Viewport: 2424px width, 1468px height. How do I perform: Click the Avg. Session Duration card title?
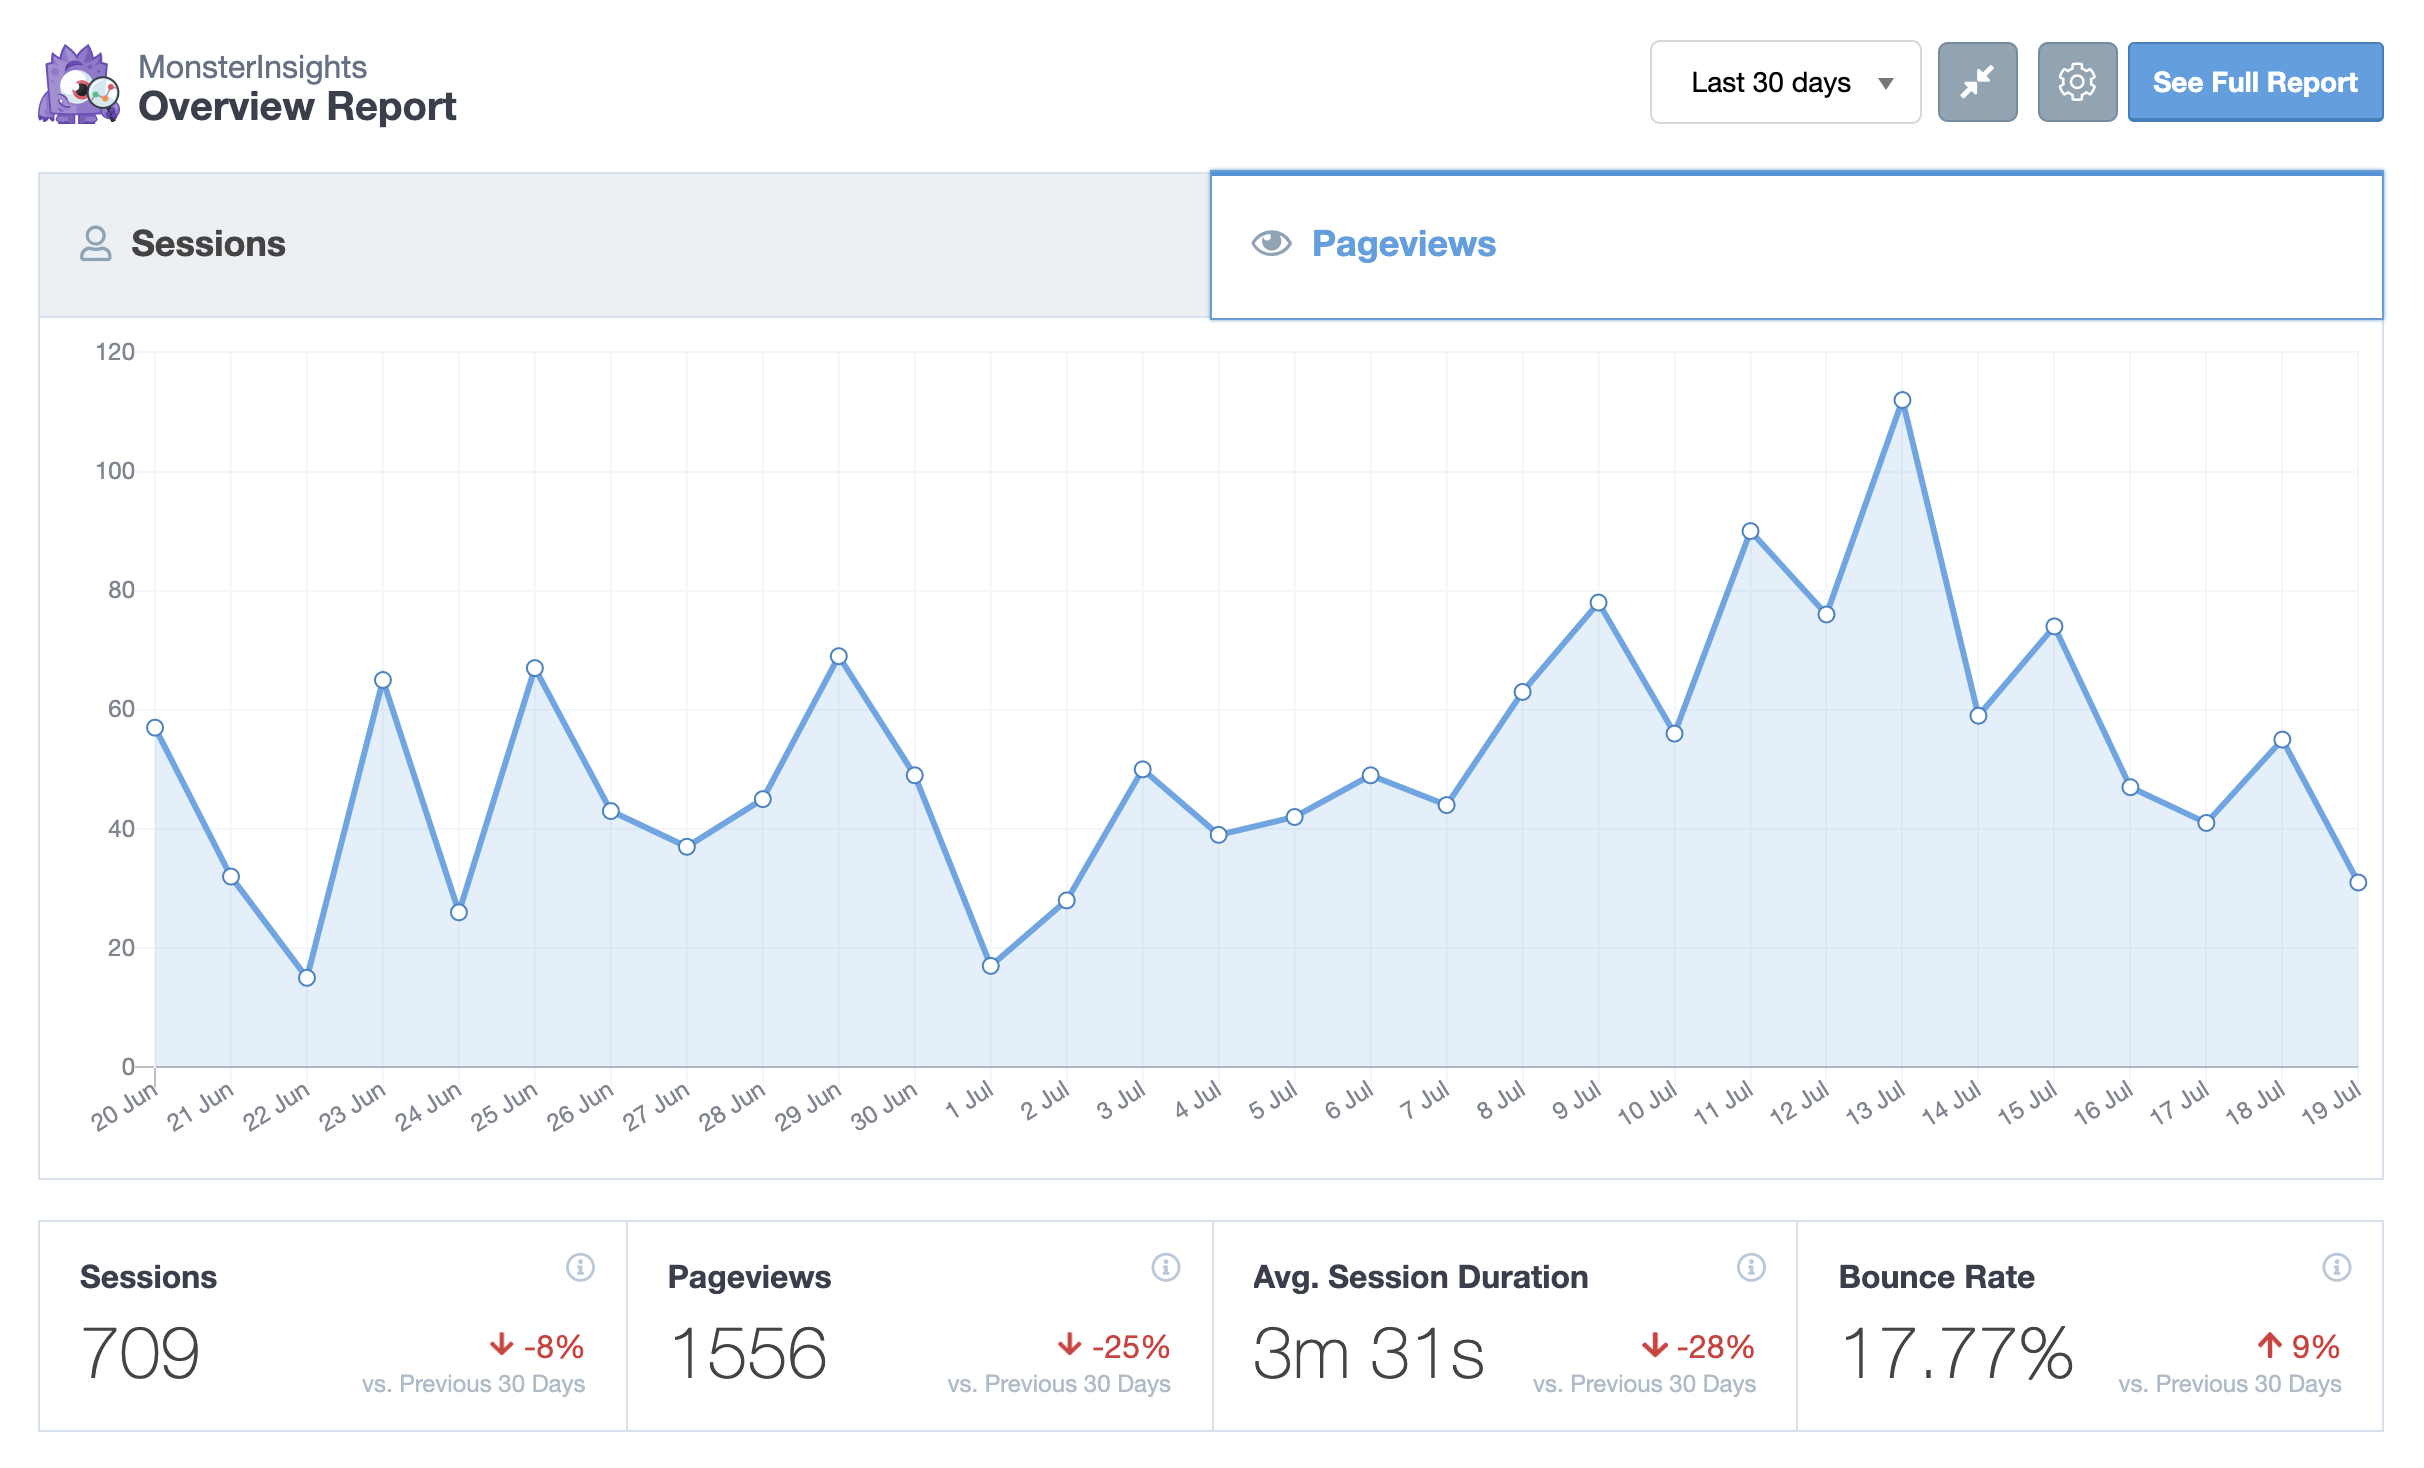(x=1421, y=1277)
